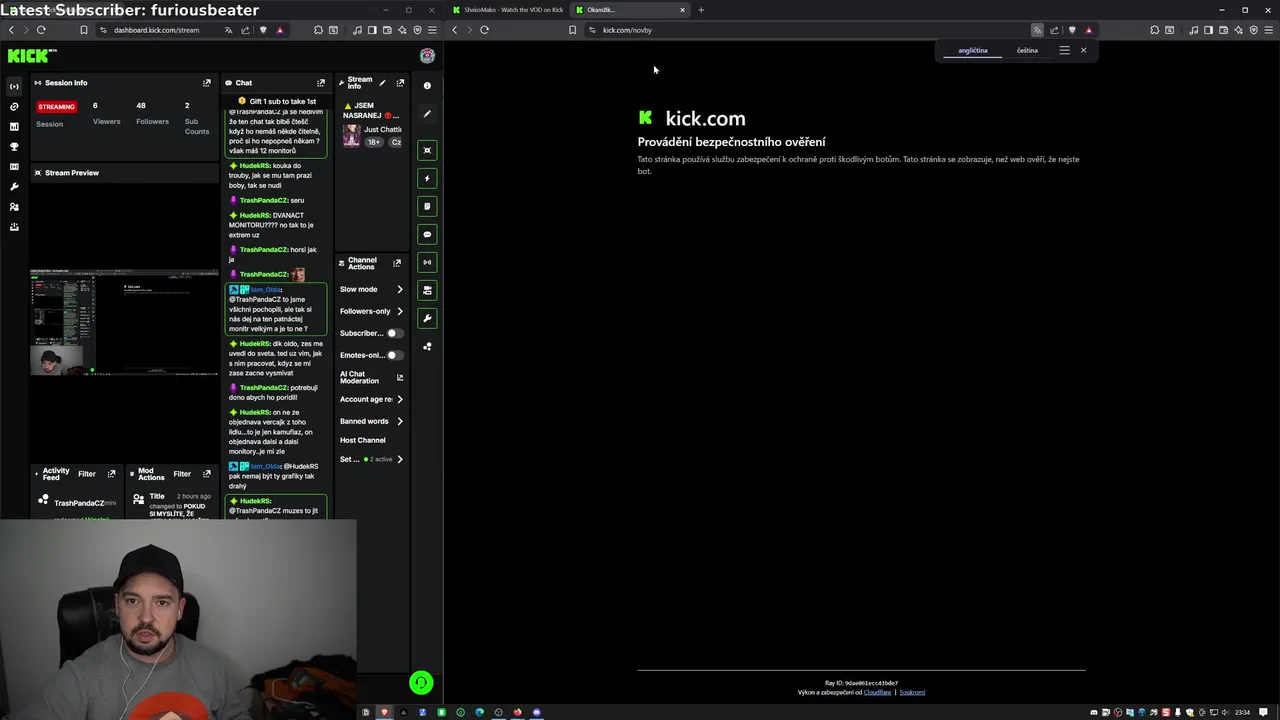This screenshot has height=720, width=1280.
Task: Open the community users sidebar icon
Action: tap(14, 206)
